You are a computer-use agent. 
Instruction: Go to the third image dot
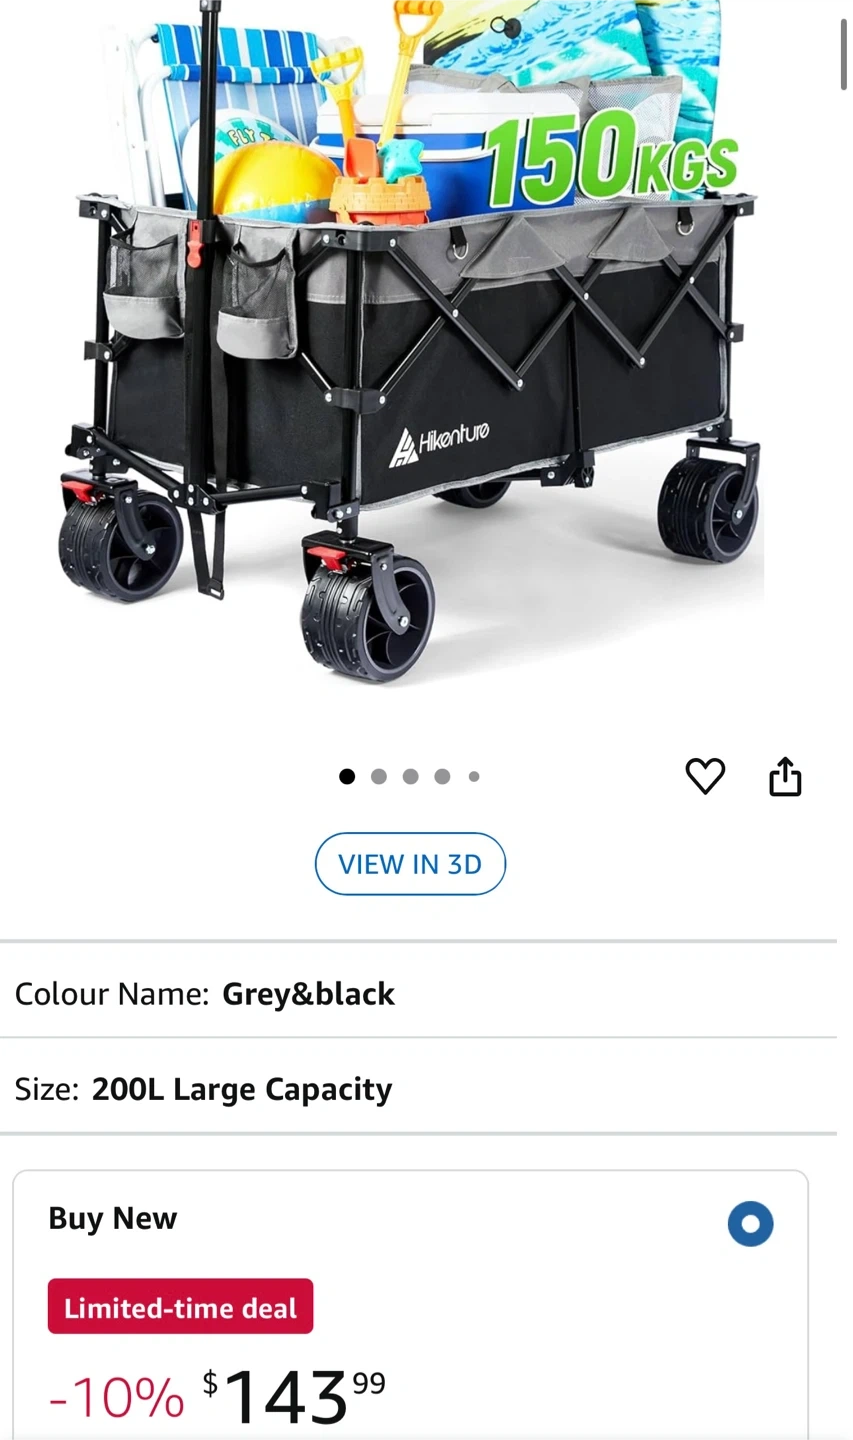coord(410,776)
